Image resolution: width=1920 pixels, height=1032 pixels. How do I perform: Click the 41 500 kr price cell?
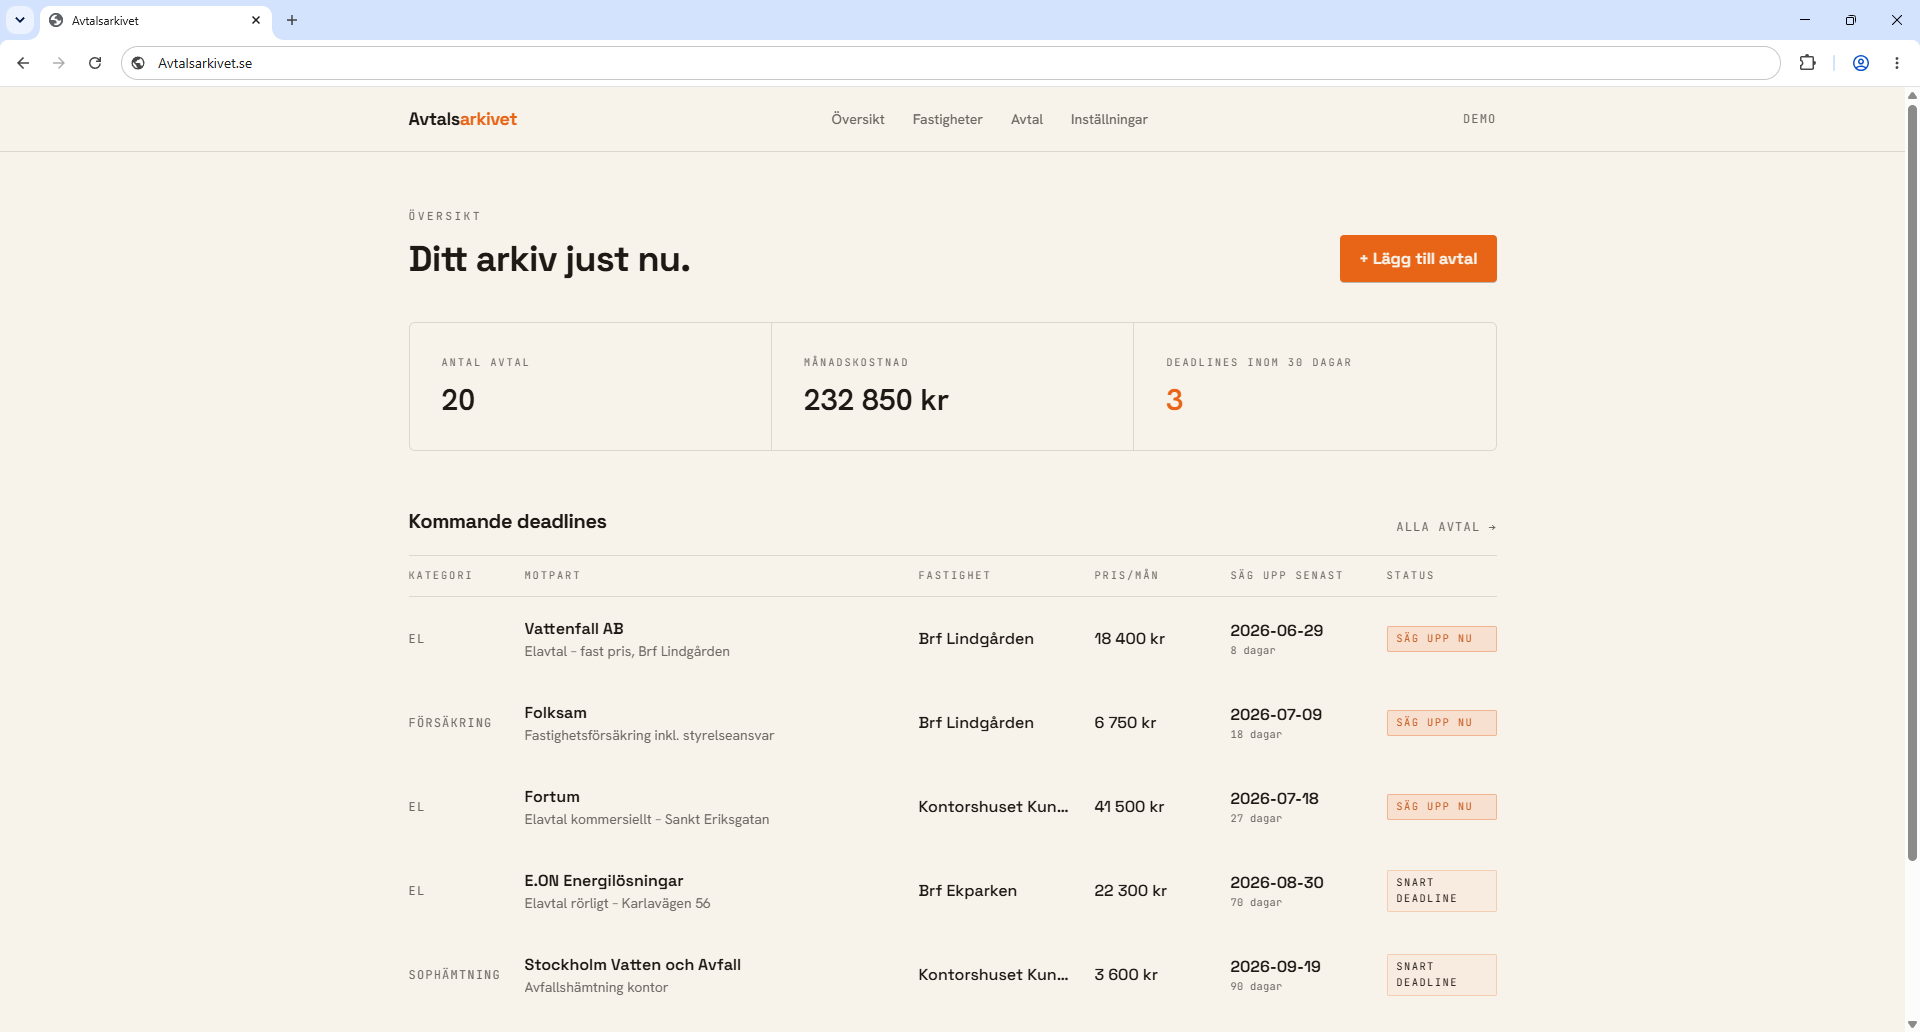pos(1129,807)
